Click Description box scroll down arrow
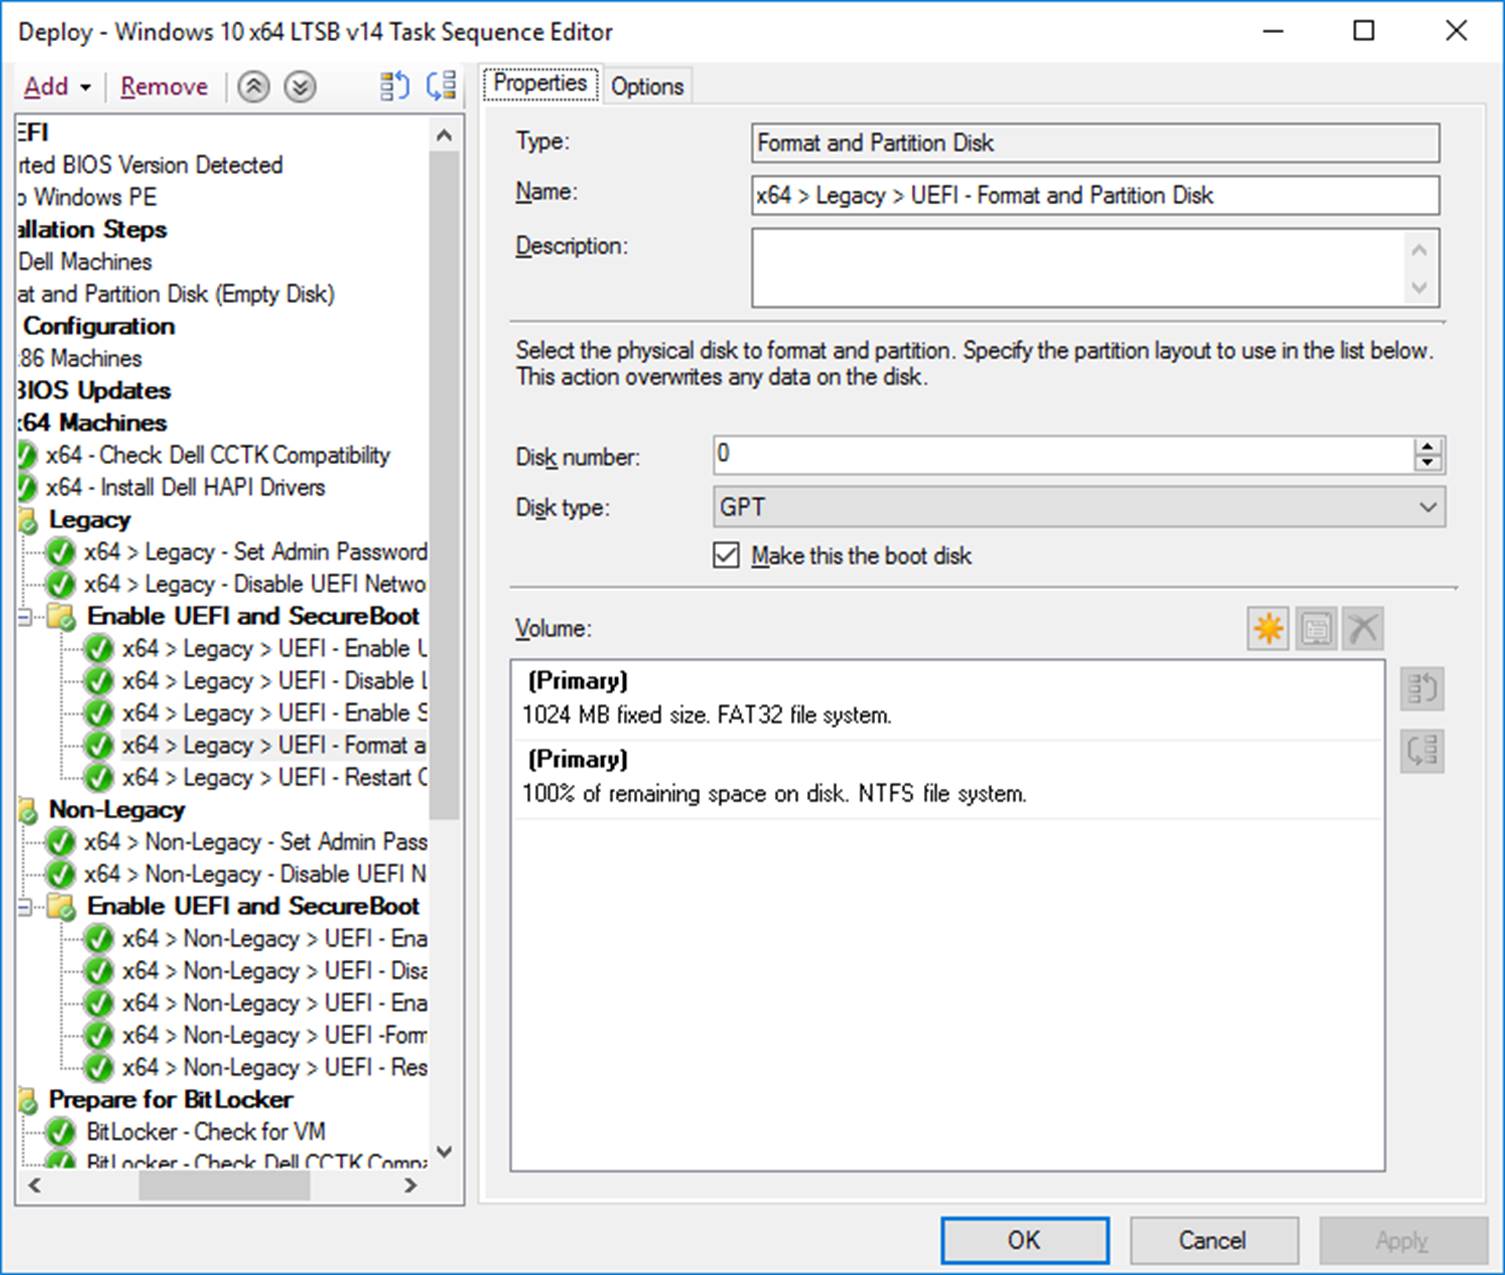This screenshot has width=1505, height=1275. tap(1420, 288)
